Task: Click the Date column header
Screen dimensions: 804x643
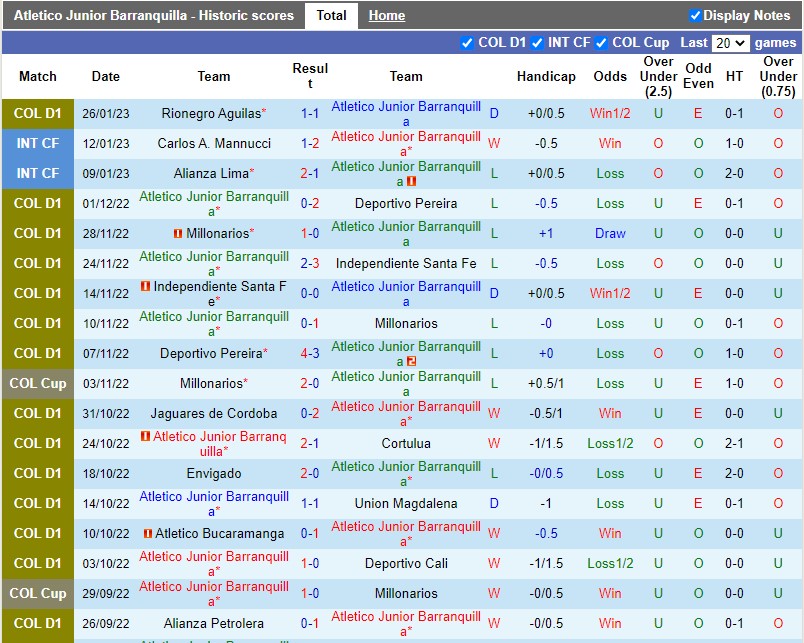Action: pyautogui.click(x=105, y=77)
